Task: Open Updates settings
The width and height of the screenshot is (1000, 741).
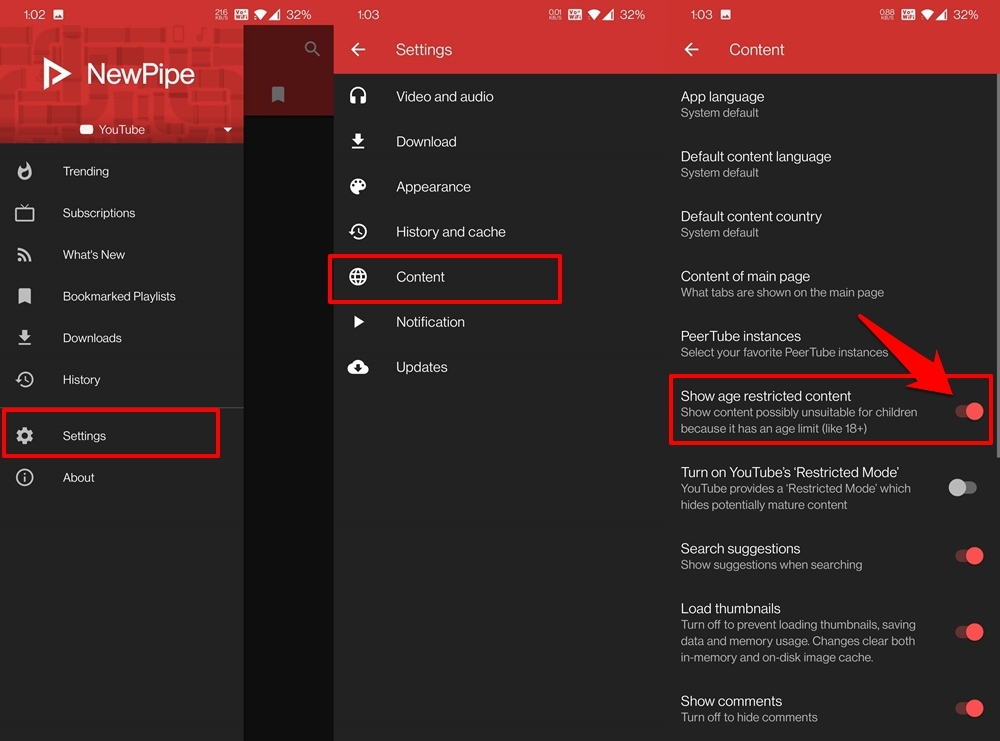Action: coord(500,367)
